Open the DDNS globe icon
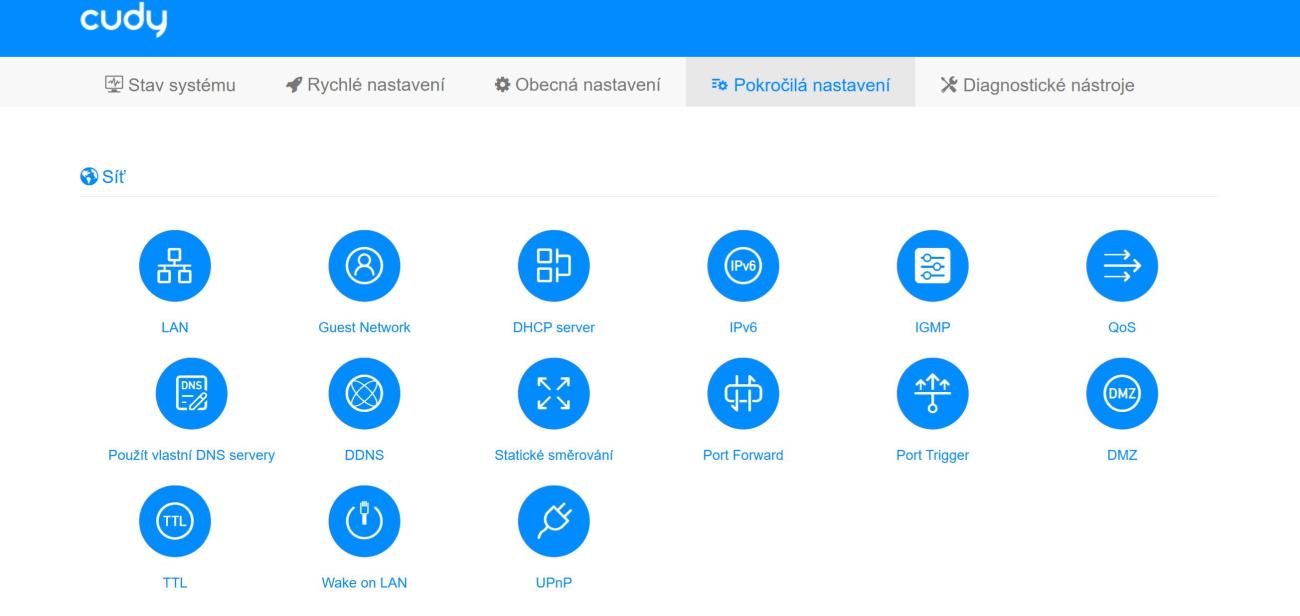This screenshot has width=1300, height=616. click(x=365, y=393)
